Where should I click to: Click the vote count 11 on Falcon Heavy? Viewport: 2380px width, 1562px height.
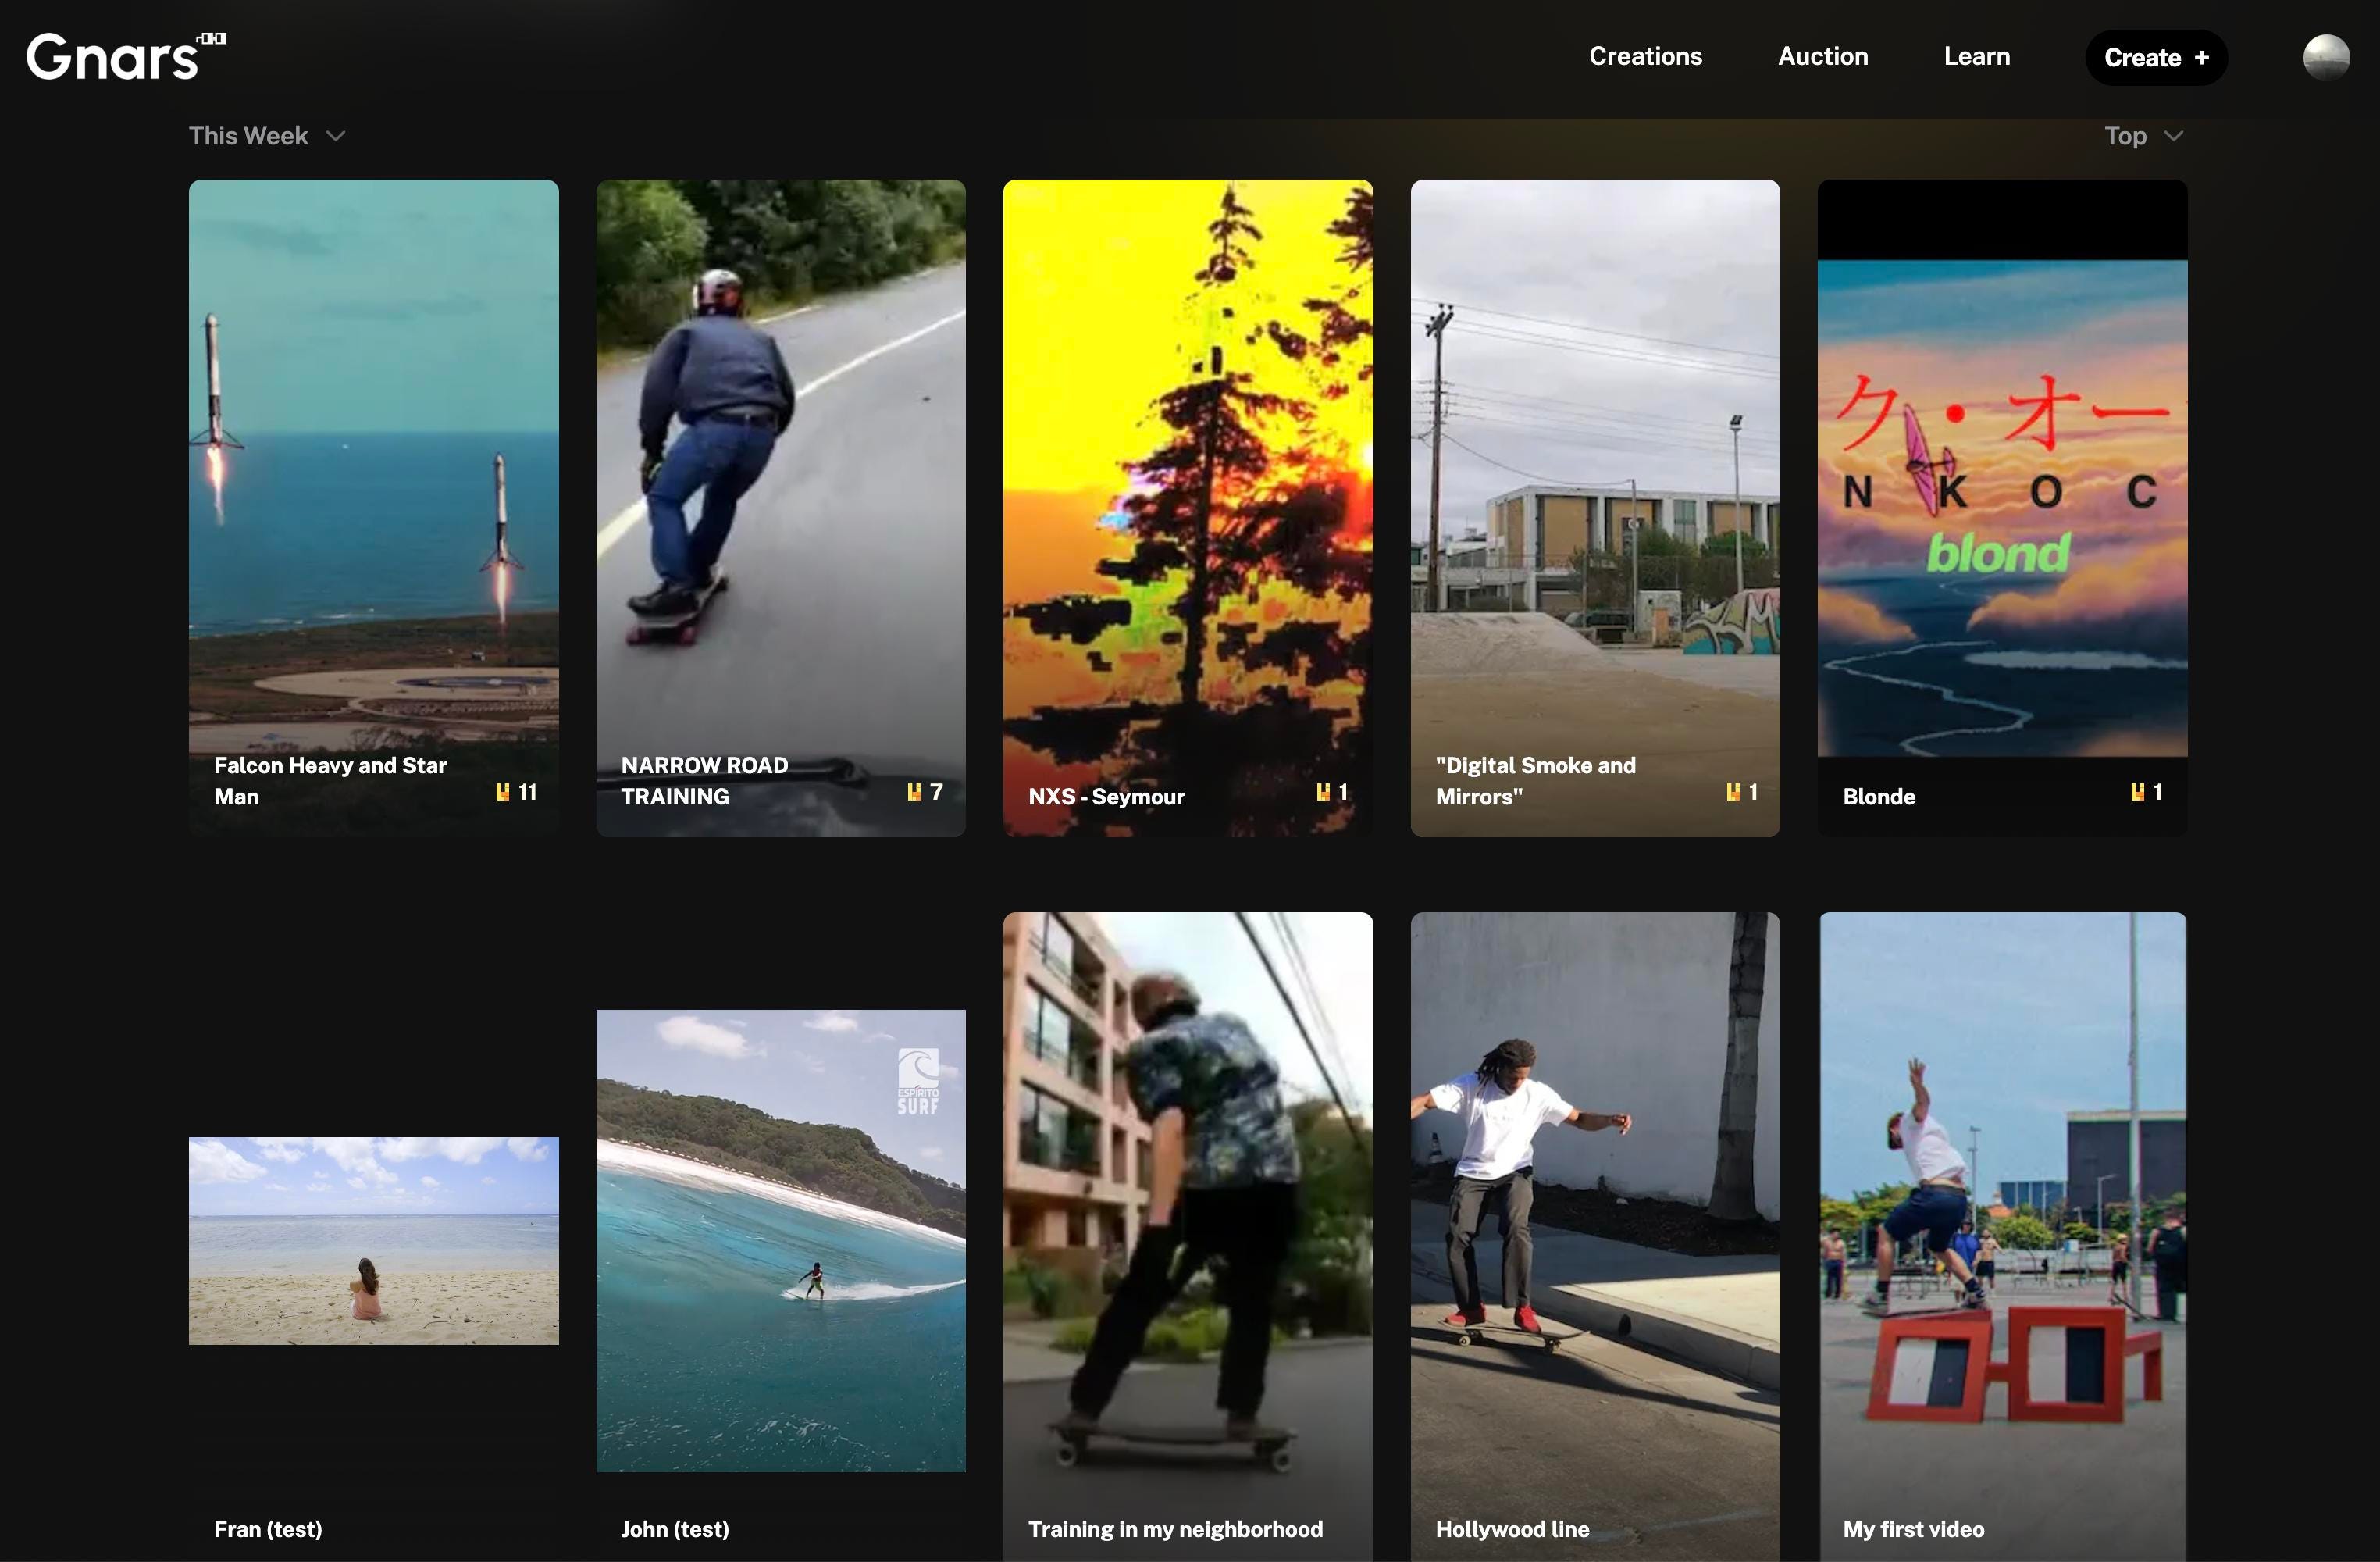tap(528, 792)
